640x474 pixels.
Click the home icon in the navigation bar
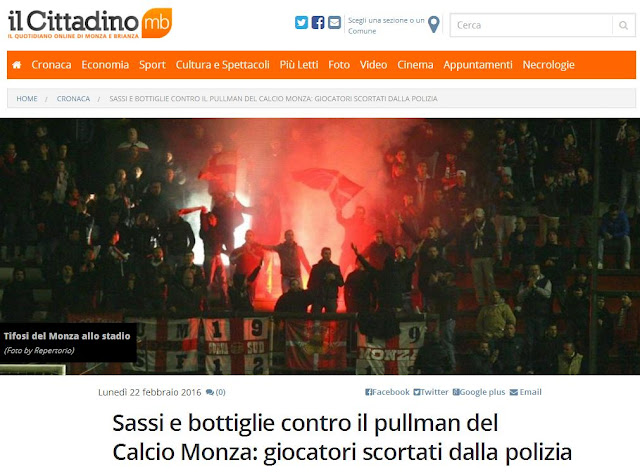click(17, 65)
